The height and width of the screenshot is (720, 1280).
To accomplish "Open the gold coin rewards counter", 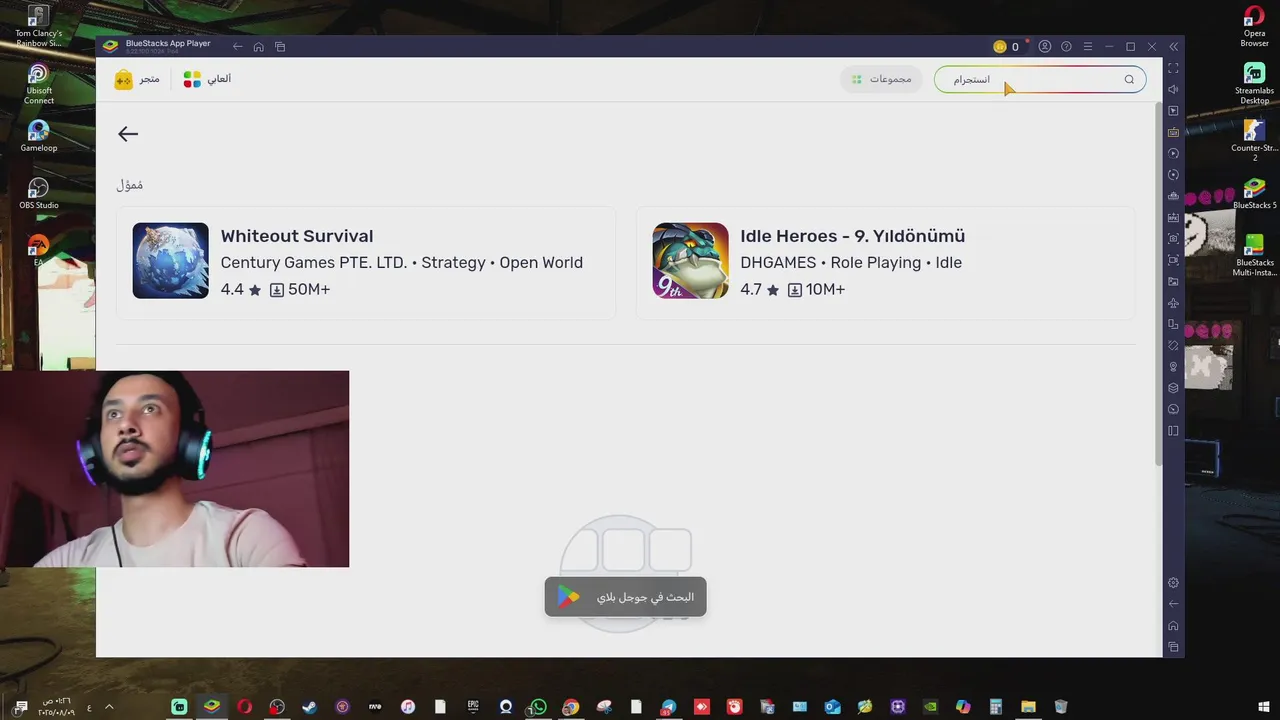I will pos(1006,47).
